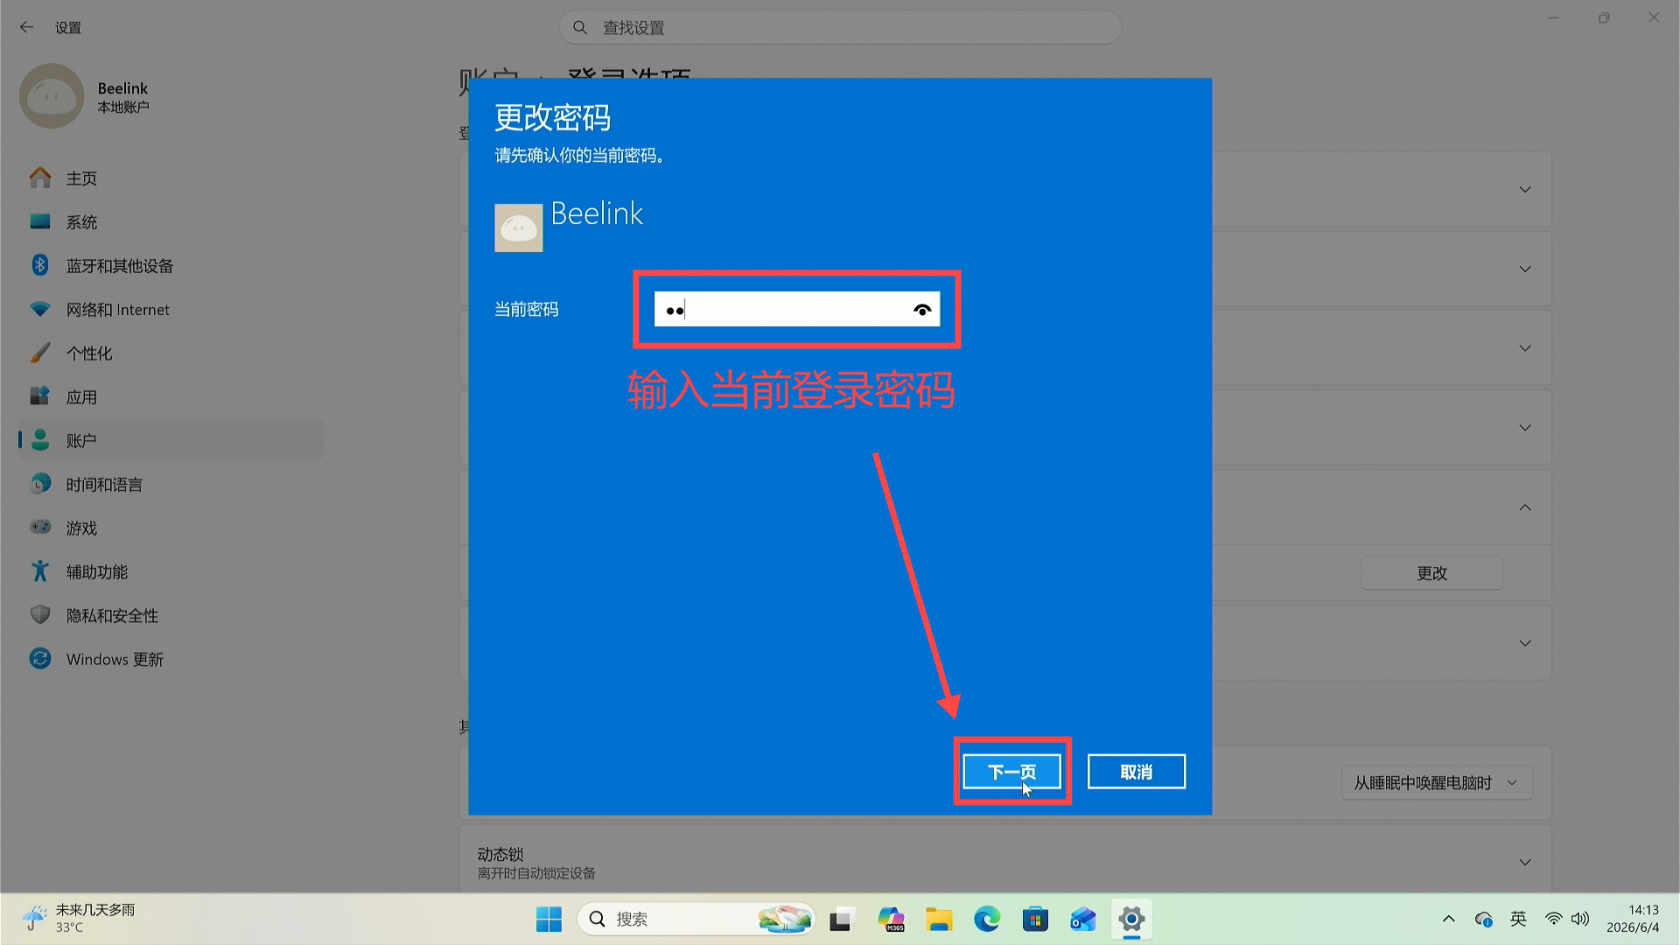Open Task View from the taskbar

pos(841,919)
